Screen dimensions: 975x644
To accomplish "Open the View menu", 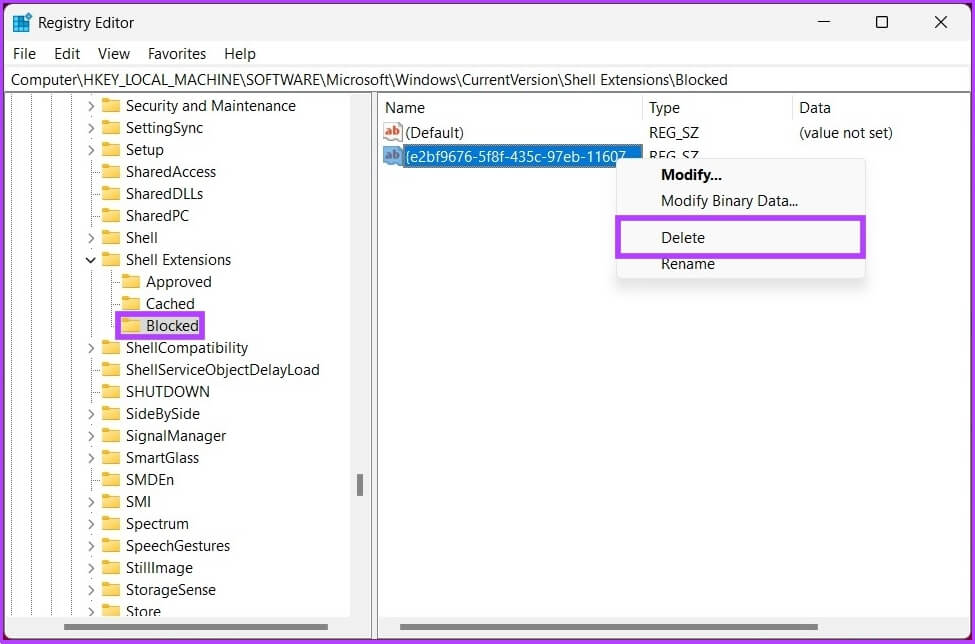I will click(114, 54).
